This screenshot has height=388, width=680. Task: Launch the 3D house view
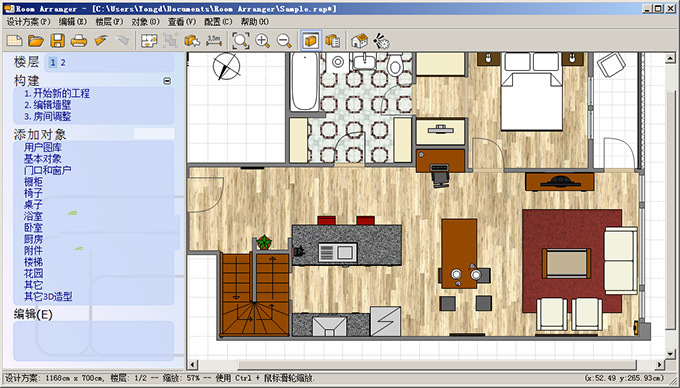(359, 41)
